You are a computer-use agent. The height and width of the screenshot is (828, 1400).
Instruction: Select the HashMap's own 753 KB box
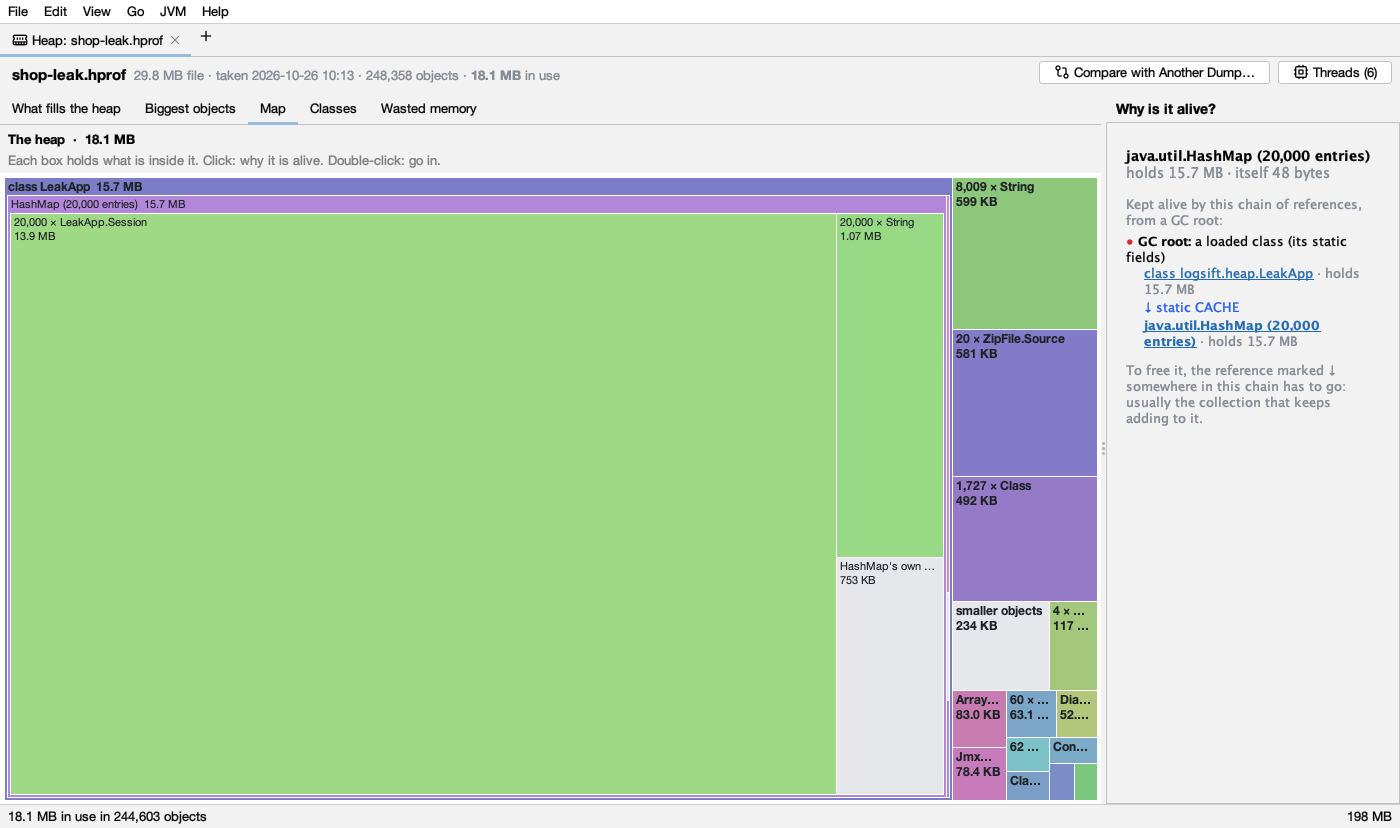click(x=890, y=676)
